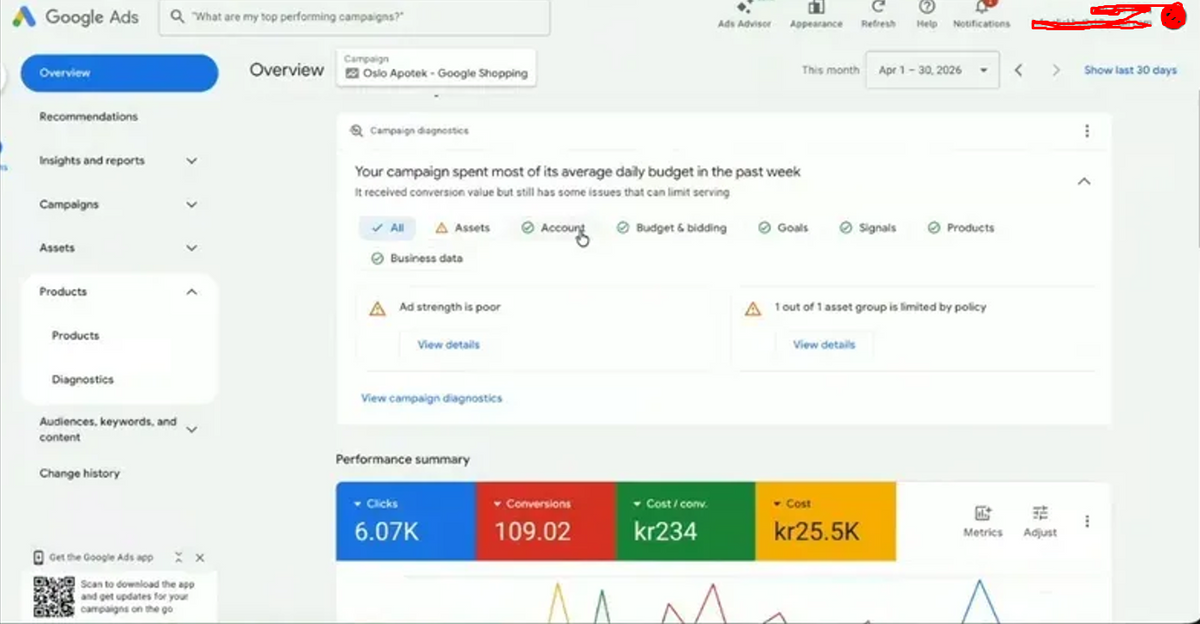This screenshot has height=624, width=1200.
Task: Collapse the Google Ads app promo
Action: [x=178, y=557]
